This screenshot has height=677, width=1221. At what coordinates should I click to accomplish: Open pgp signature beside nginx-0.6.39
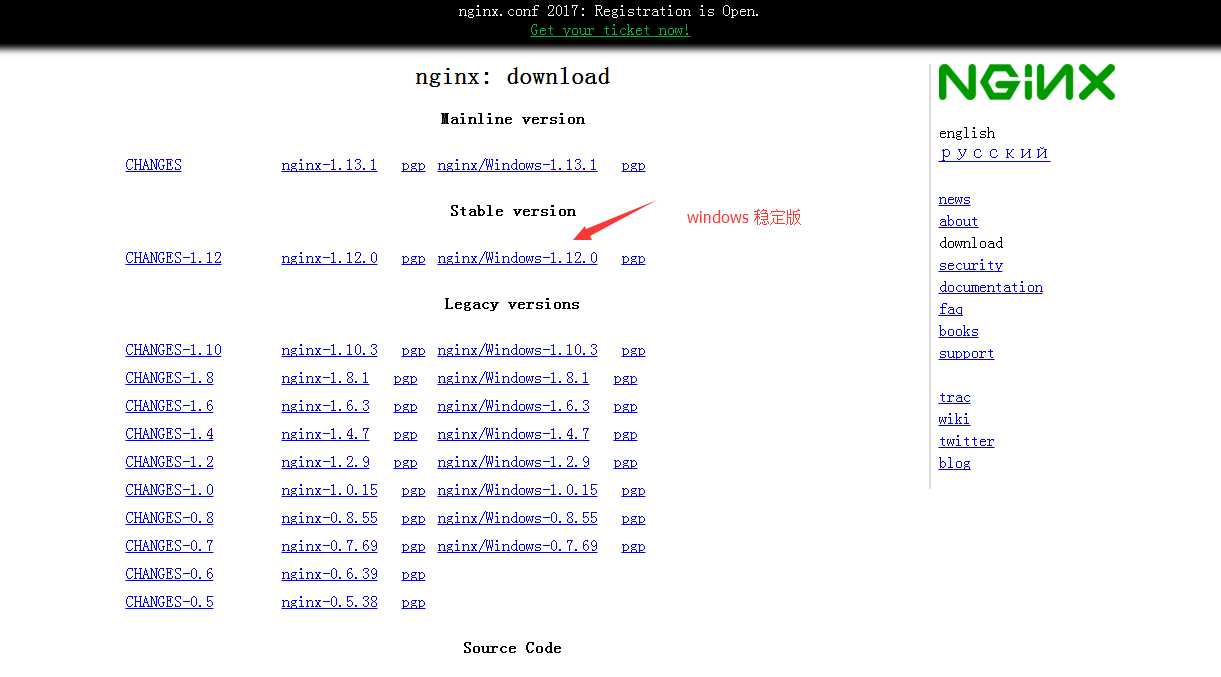[413, 575]
